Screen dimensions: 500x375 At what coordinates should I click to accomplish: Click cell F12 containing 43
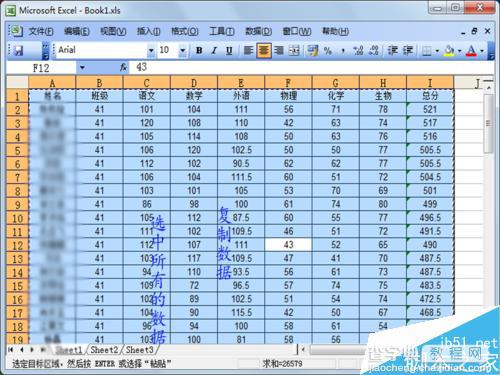[x=288, y=245]
